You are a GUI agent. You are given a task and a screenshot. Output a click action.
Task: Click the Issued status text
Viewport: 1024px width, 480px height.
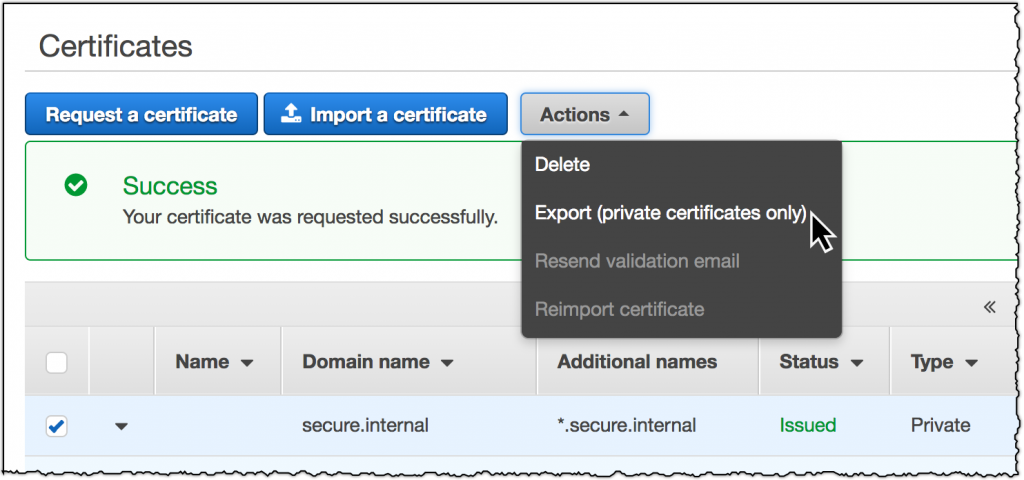point(808,425)
